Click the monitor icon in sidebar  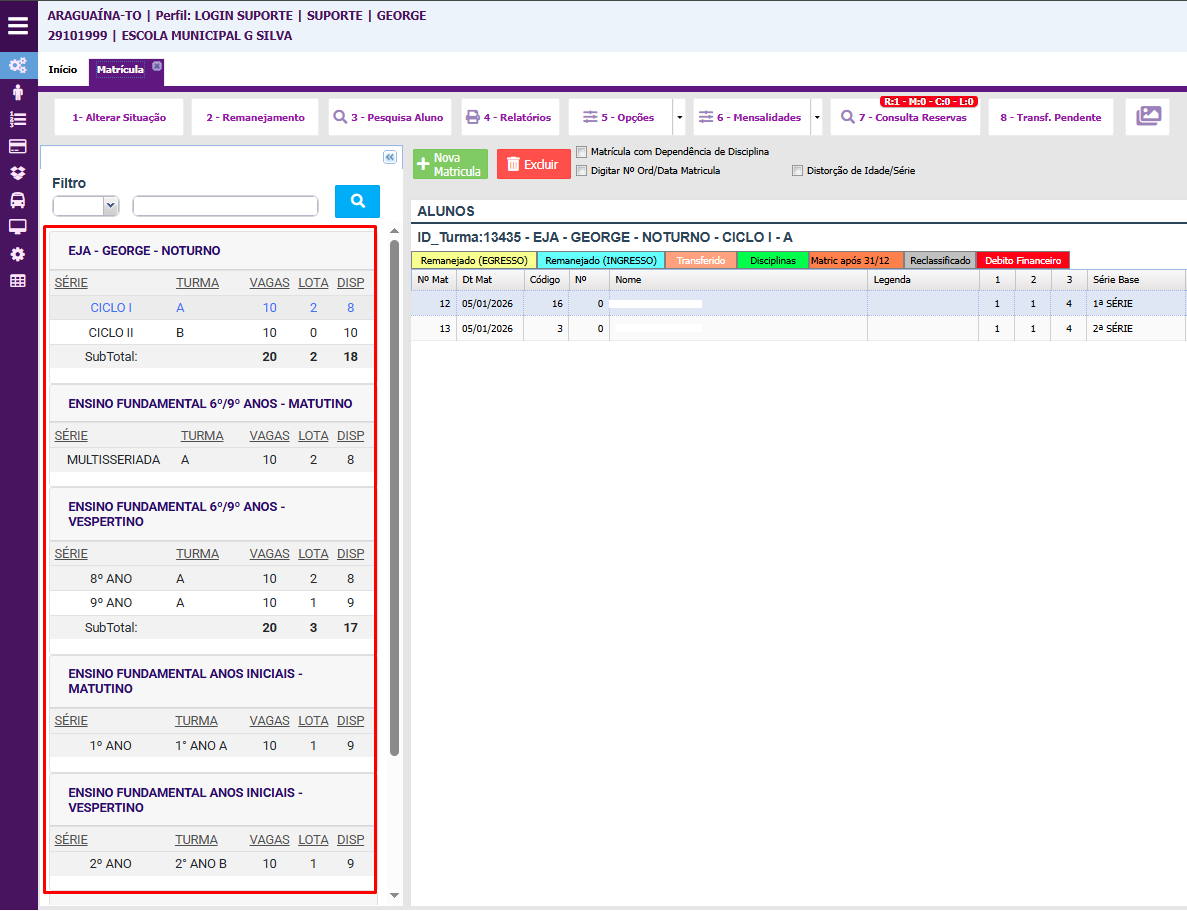[x=18, y=227]
